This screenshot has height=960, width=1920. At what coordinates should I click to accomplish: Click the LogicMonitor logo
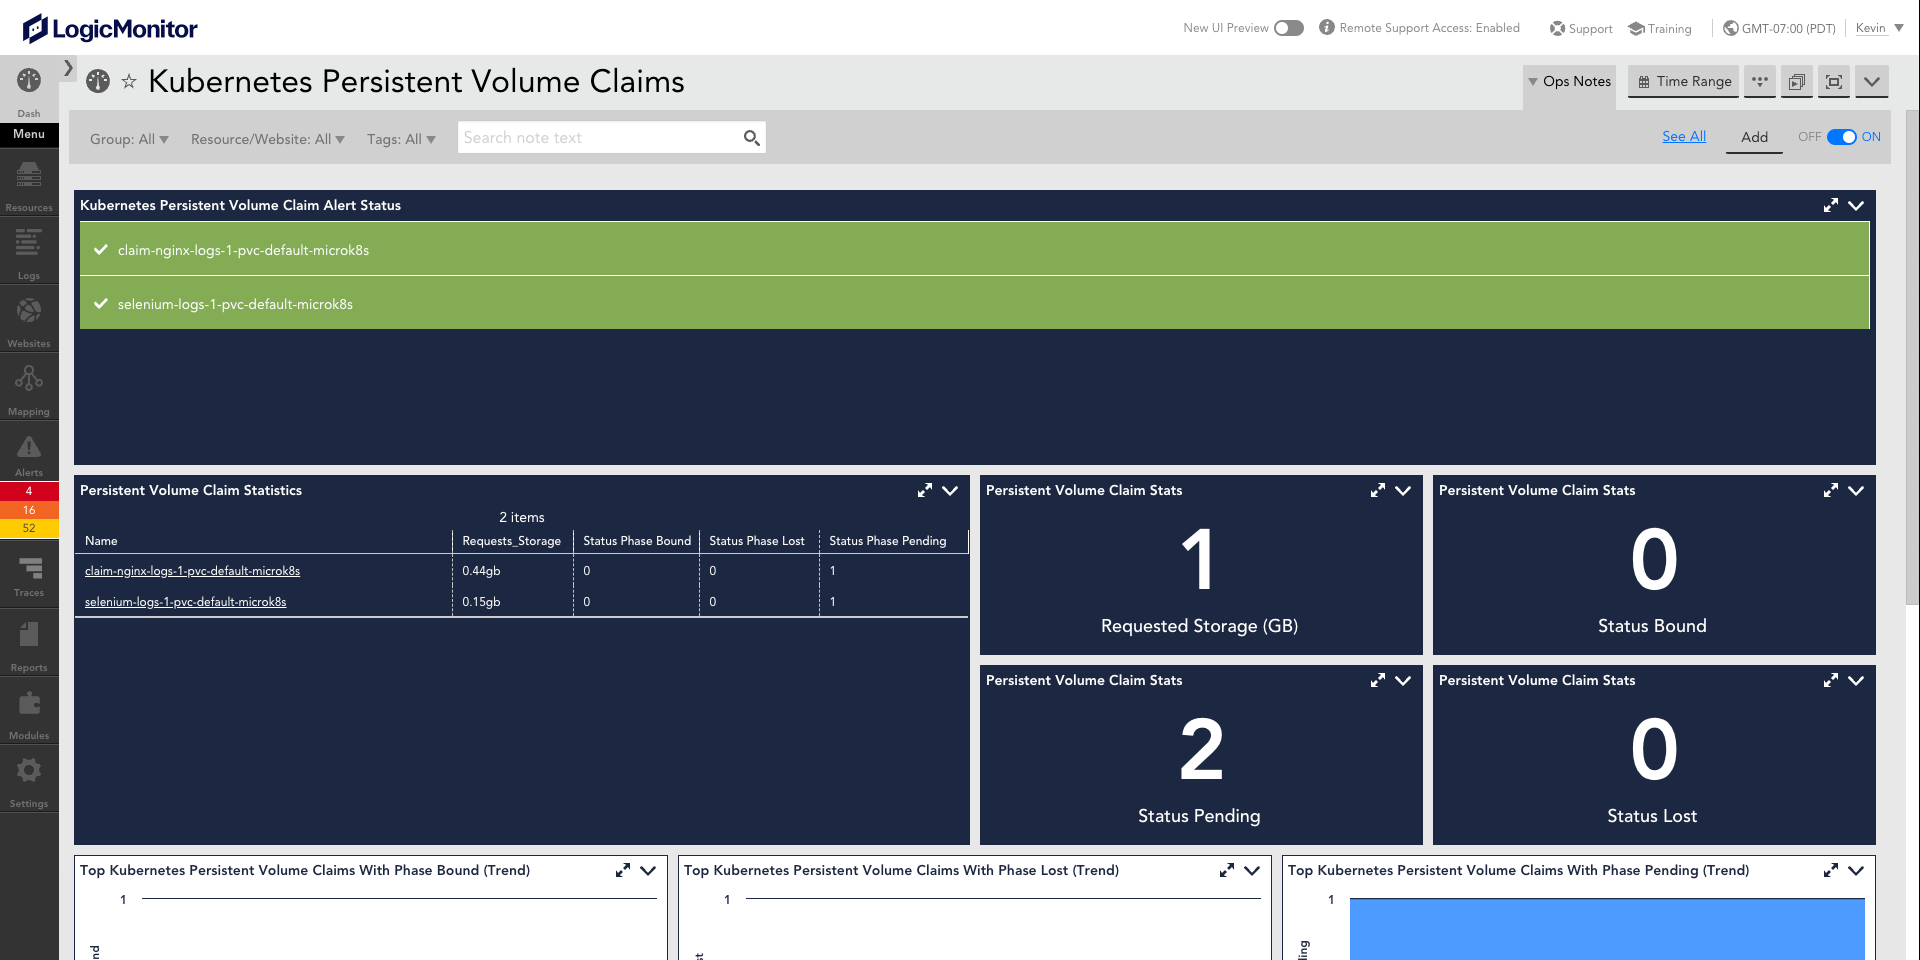pos(110,28)
